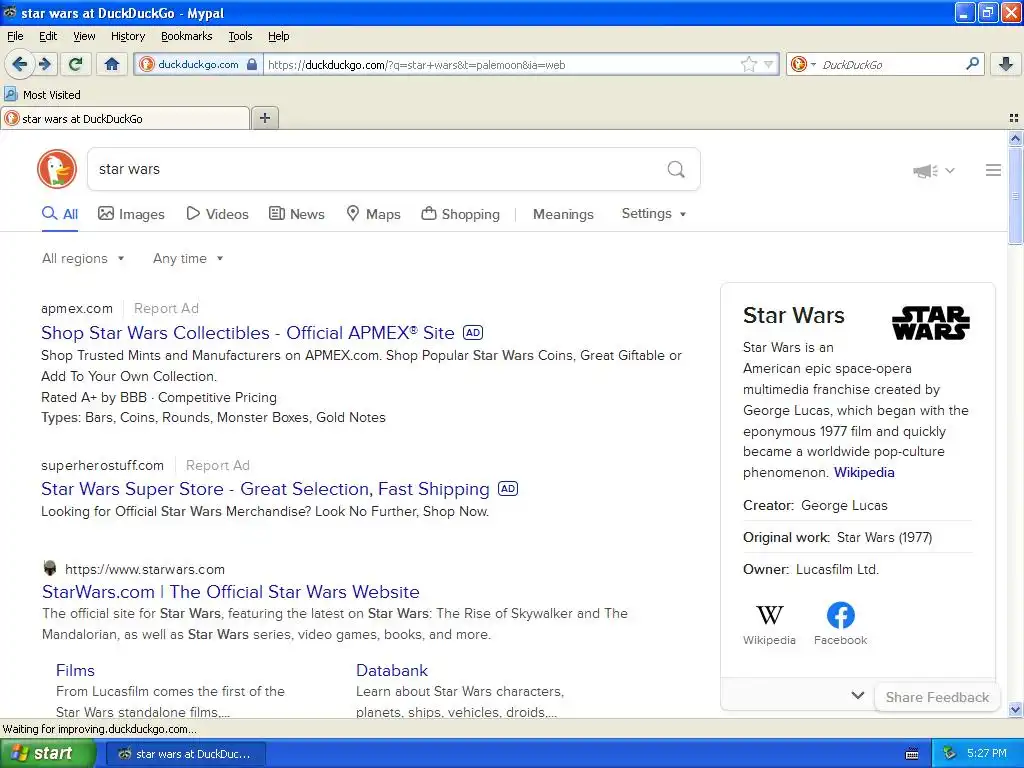Screen dimensions: 1024x768
Task: Open the Bookmarks menu
Action: point(186,36)
